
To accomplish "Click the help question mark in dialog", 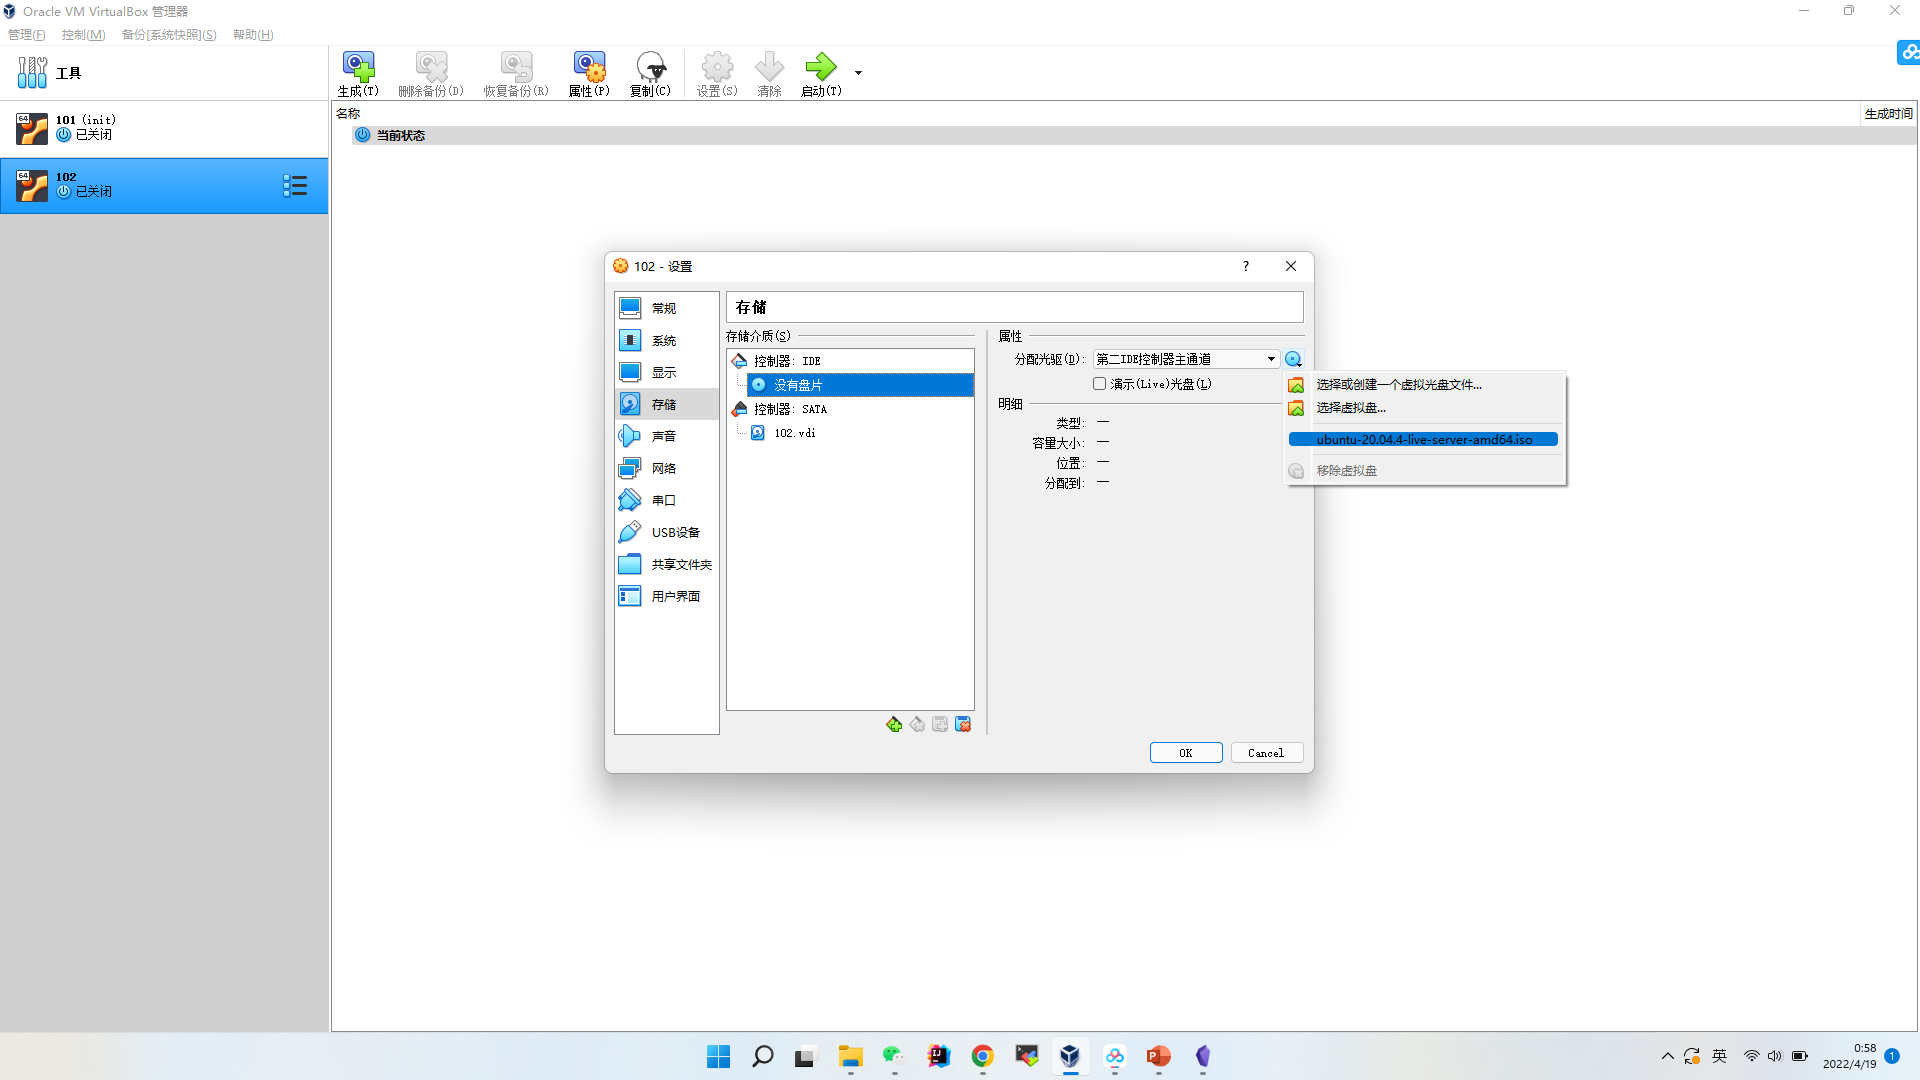I will [x=1246, y=266].
